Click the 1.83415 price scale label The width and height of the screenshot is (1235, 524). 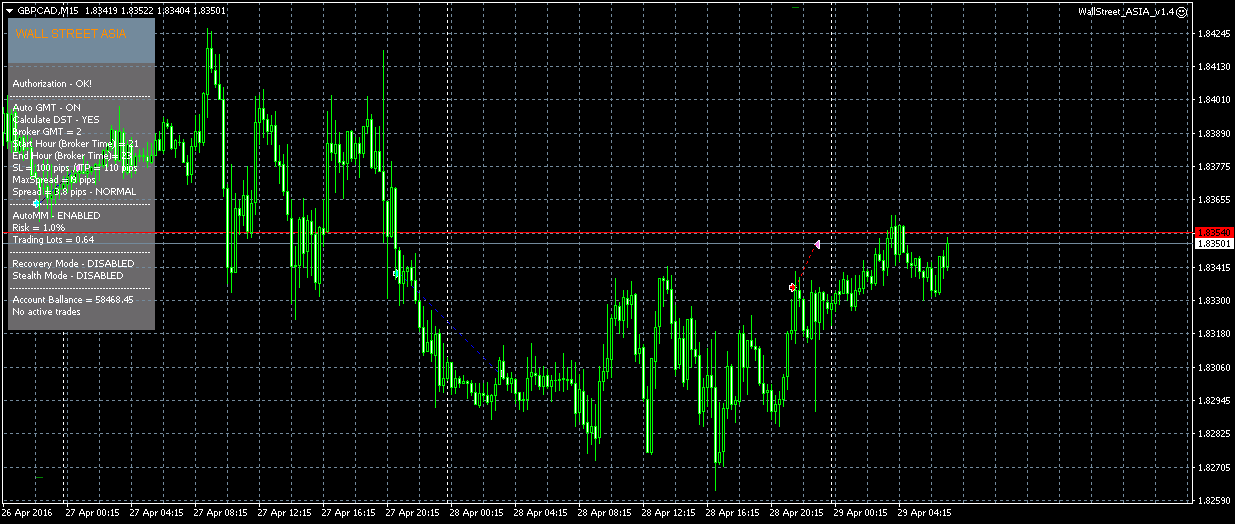pyautogui.click(x=1213, y=267)
